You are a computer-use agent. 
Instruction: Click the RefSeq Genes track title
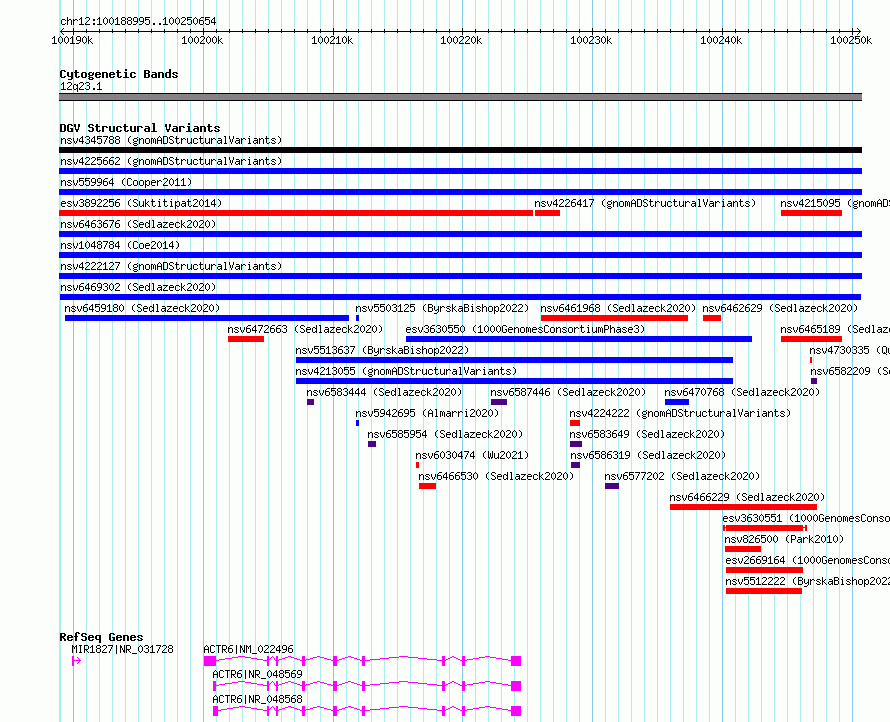click(102, 637)
